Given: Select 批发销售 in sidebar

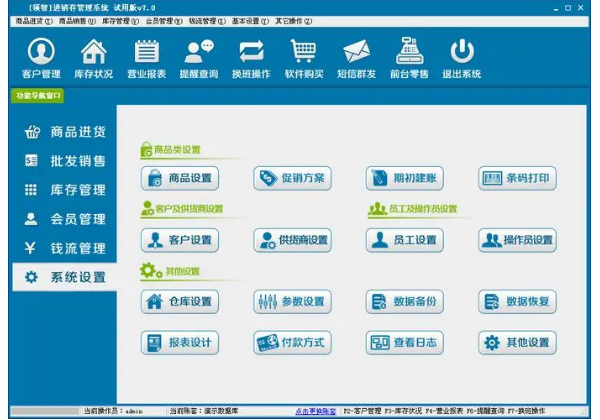Looking at the screenshot, I should click(x=65, y=161).
